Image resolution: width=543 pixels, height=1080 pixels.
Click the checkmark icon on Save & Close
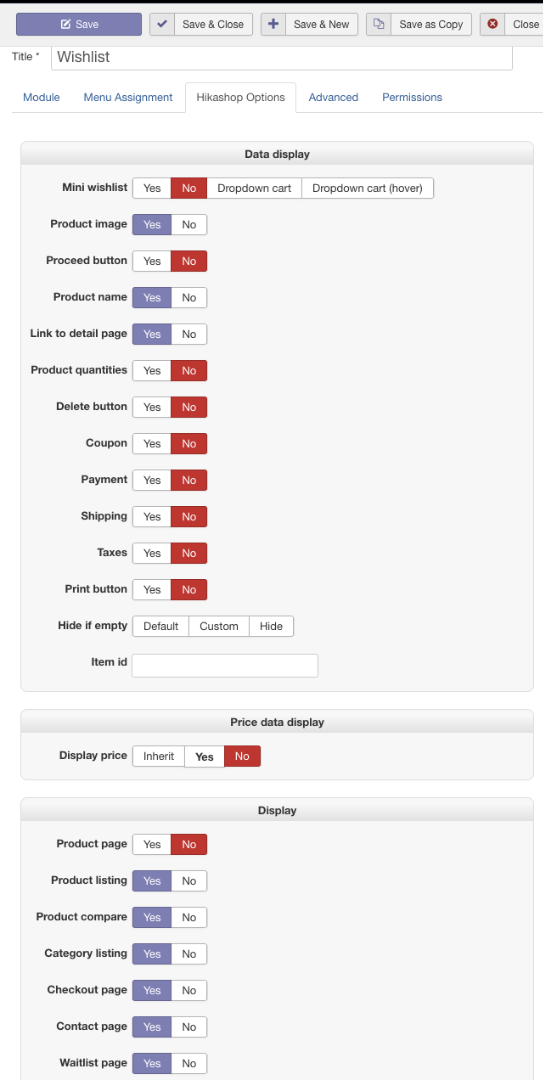[x=162, y=24]
